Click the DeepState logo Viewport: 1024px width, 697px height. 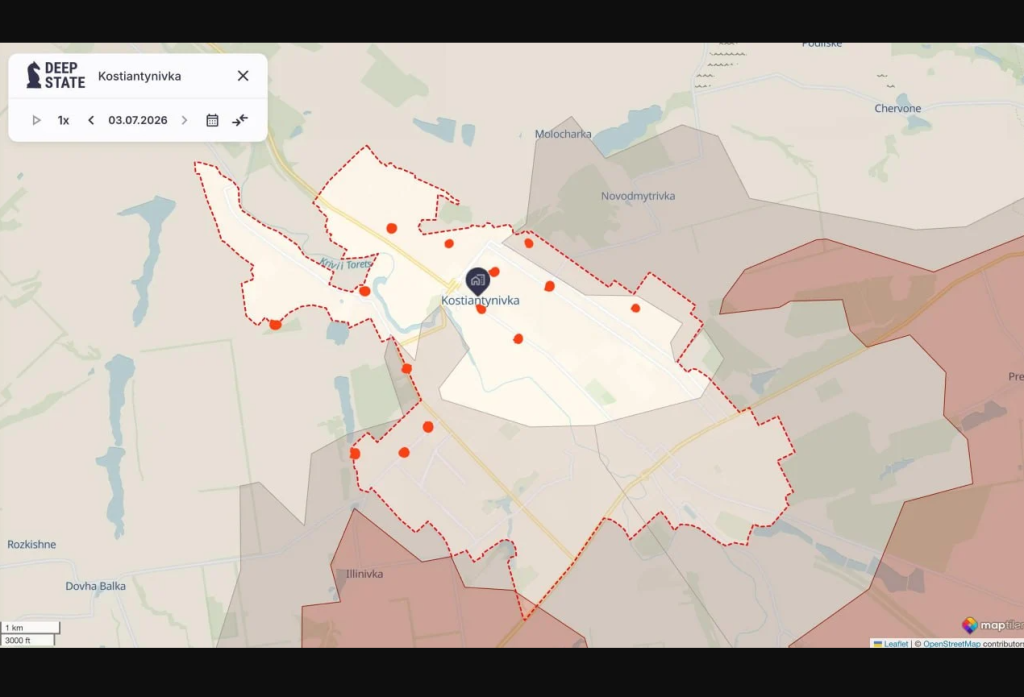click(56, 75)
